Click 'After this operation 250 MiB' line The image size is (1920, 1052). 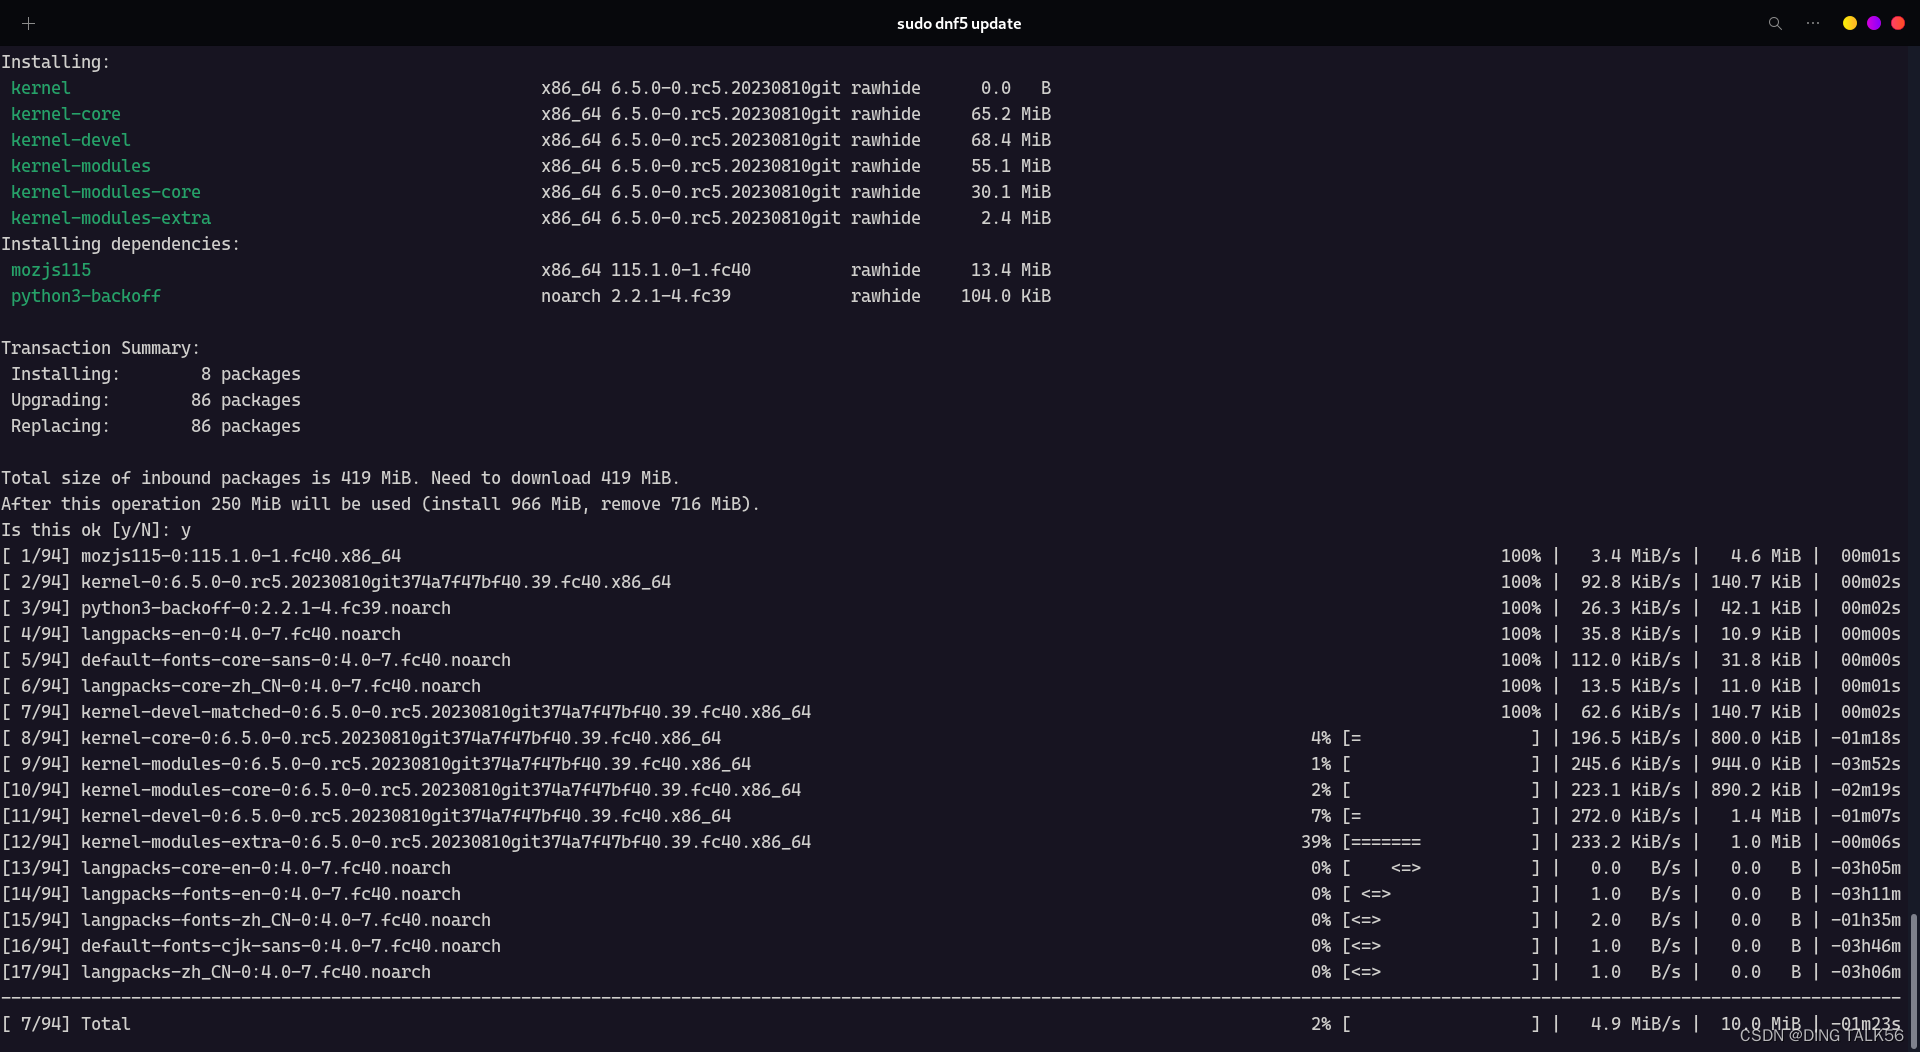[380, 504]
